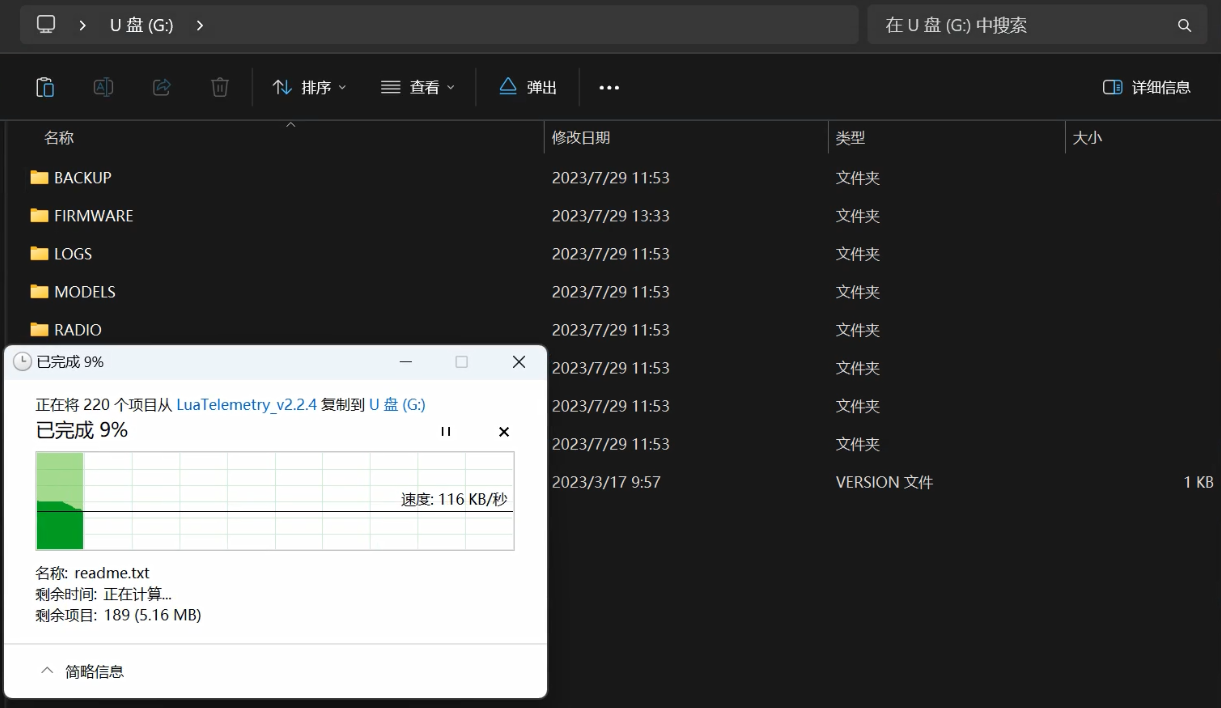The width and height of the screenshot is (1221, 708).
Task: Click the Rename icon in toolbar
Action: point(103,87)
